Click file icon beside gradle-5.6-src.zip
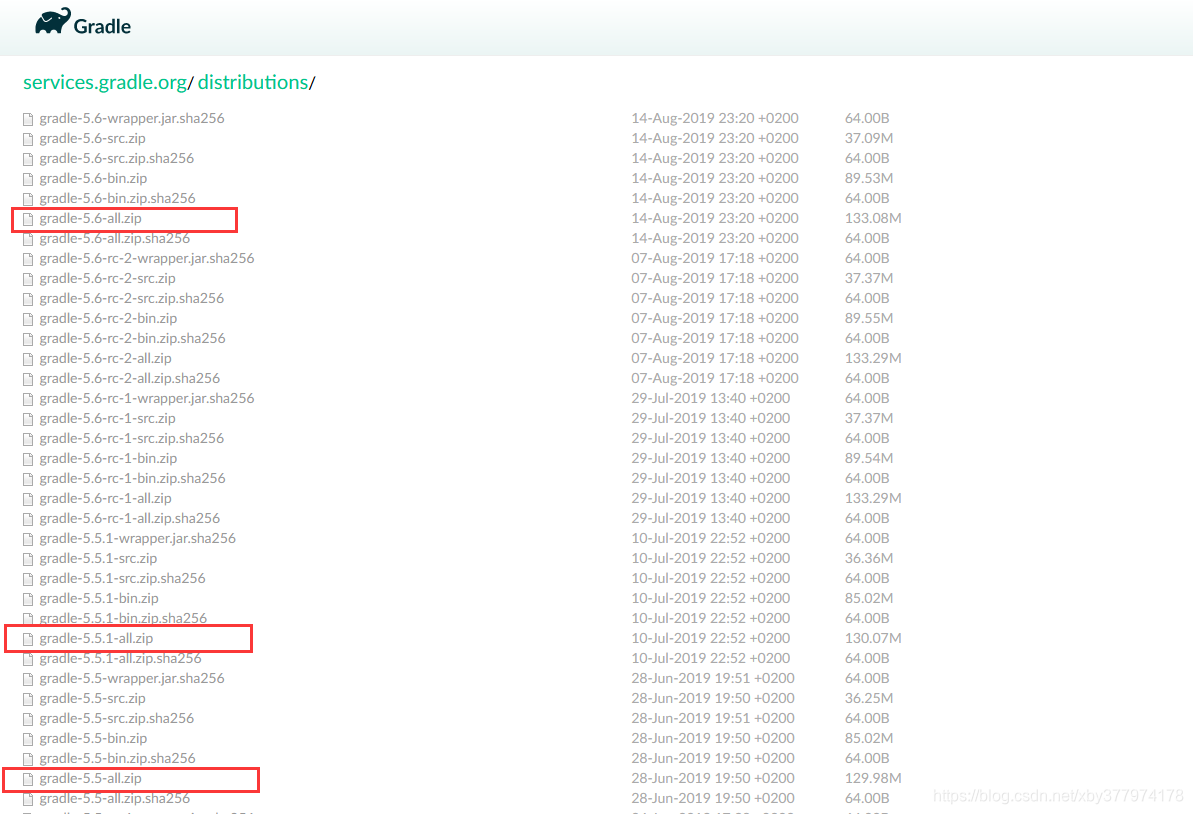This screenshot has height=814, width=1193. pos(28,139)
